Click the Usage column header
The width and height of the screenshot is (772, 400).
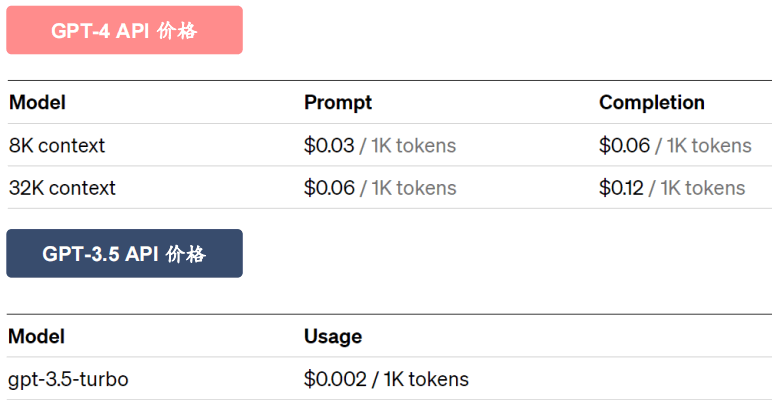point(333,336)
